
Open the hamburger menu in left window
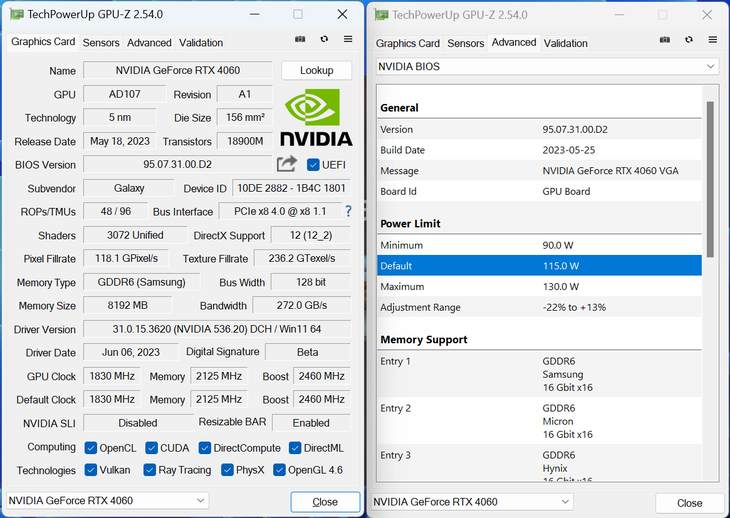tap(348, 39)
